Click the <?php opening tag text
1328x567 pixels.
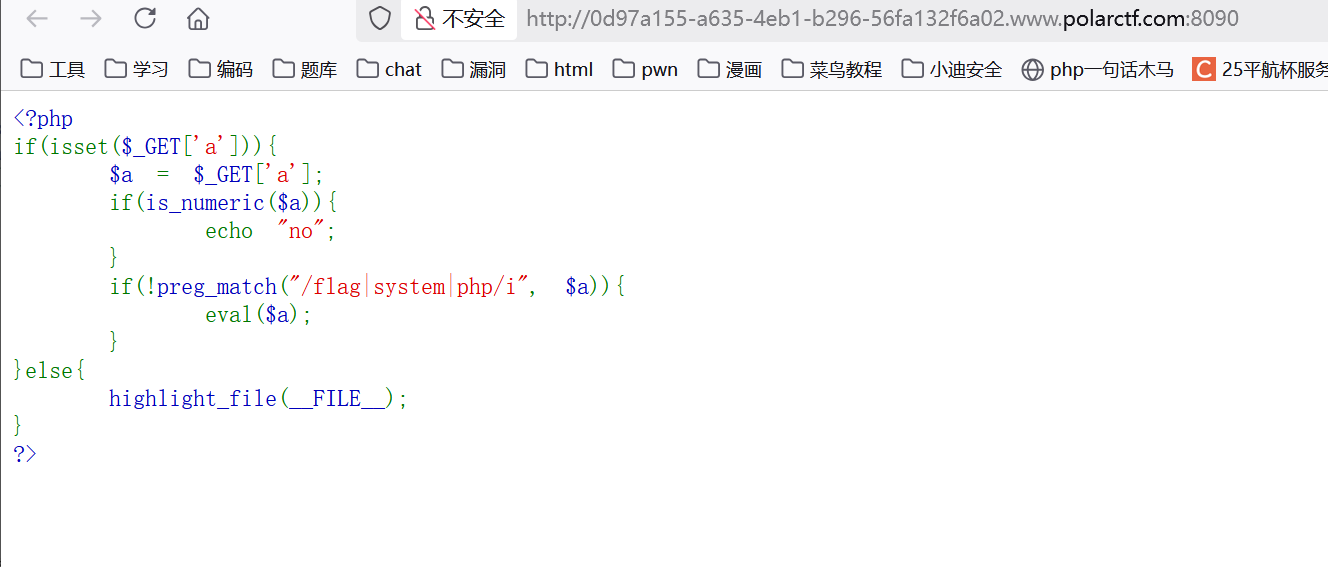[x=43, y=119]
